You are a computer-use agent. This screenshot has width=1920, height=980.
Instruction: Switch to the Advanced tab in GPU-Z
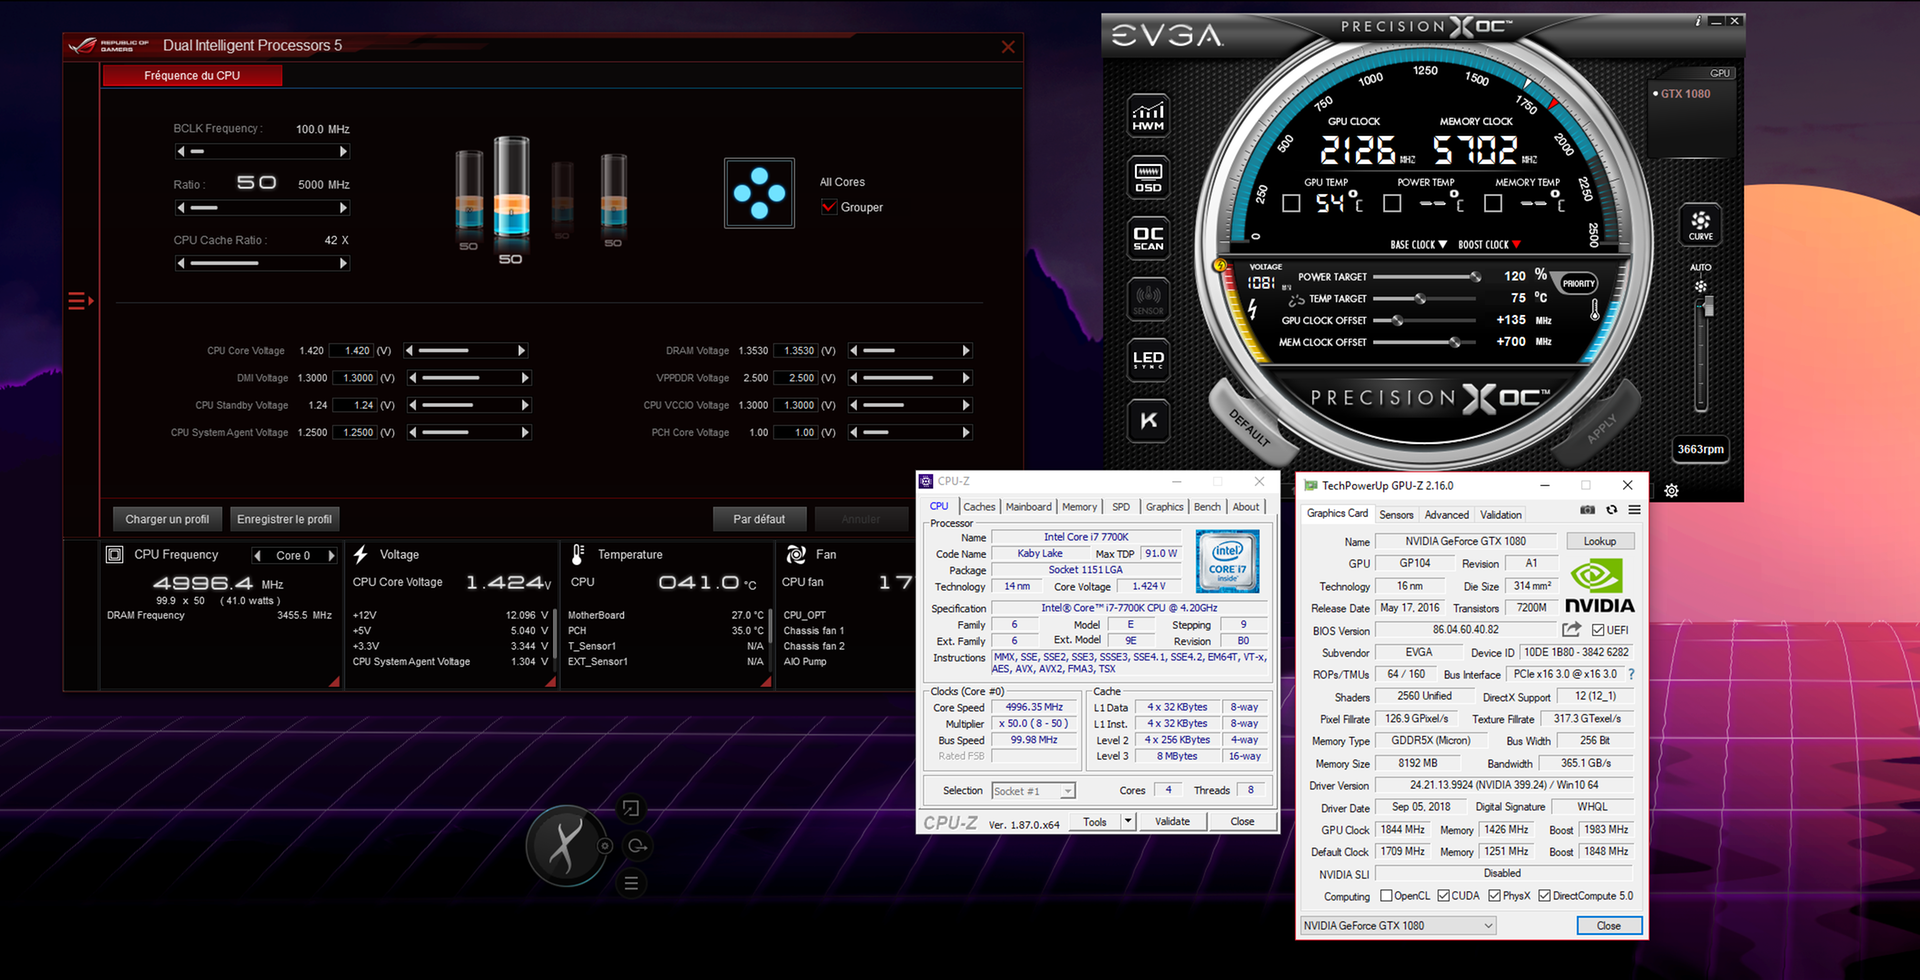click(x=1446, y=515)
